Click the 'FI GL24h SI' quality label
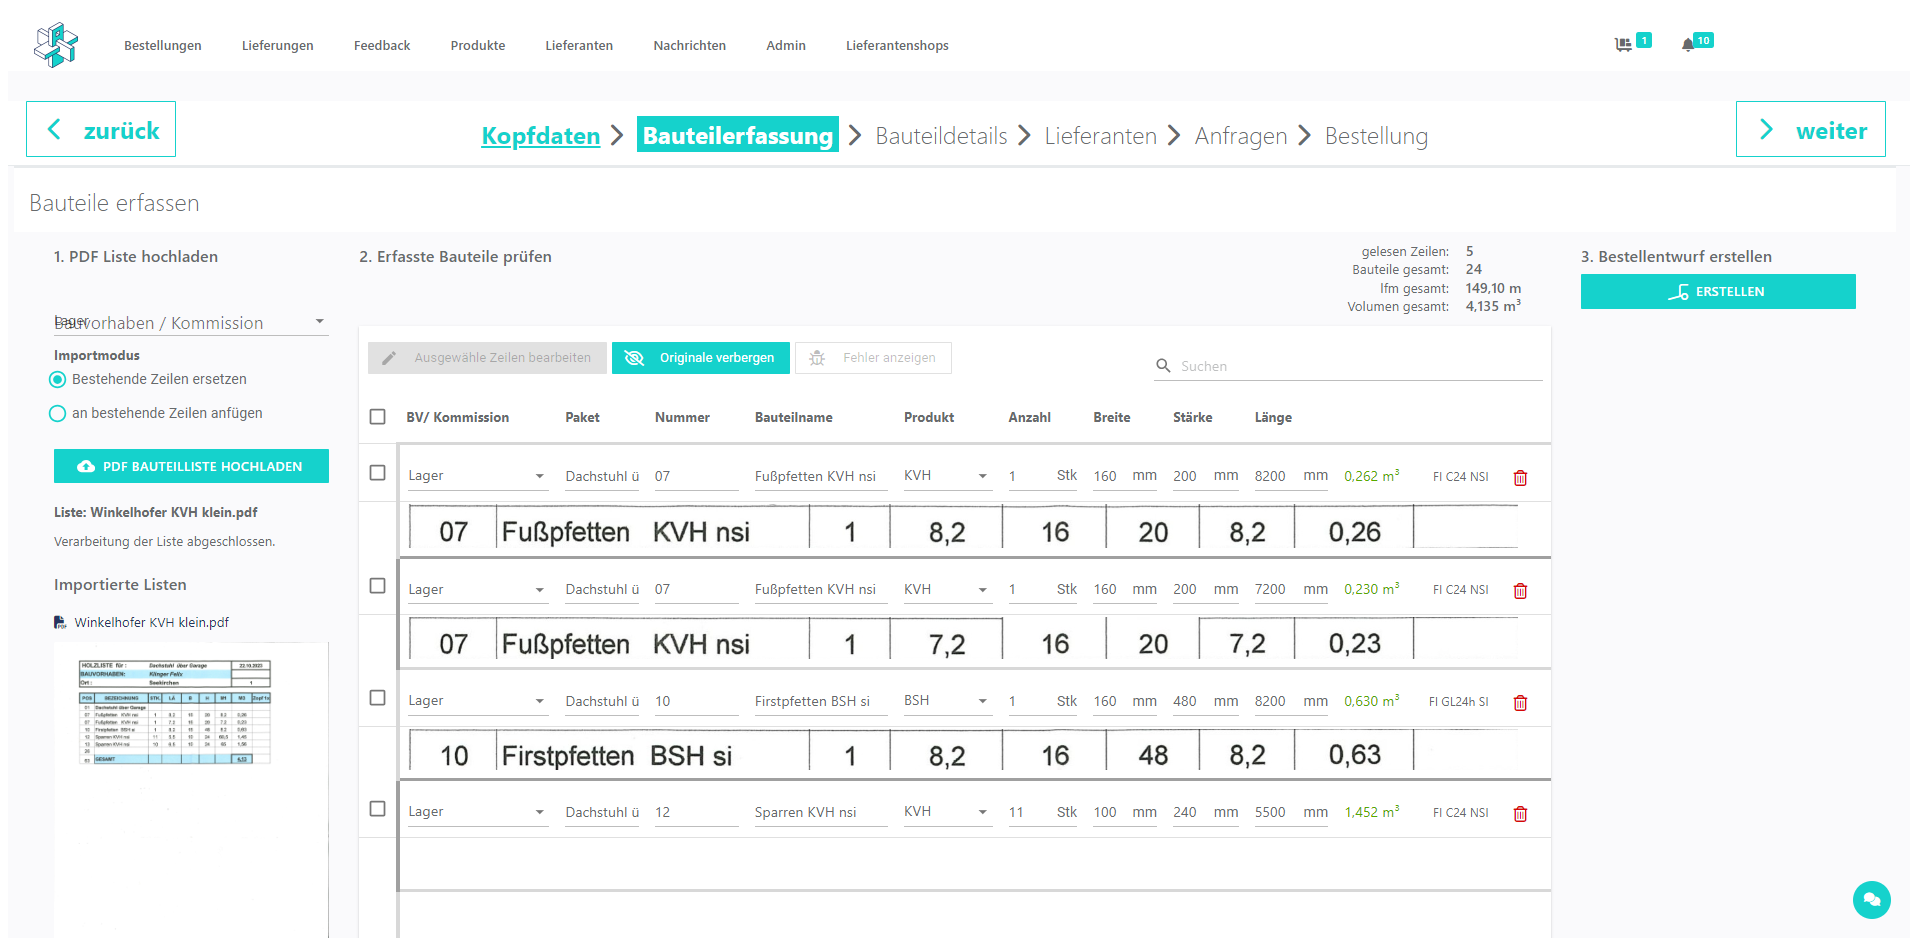Screen dimensions: 1910x938 point(1458,702)
